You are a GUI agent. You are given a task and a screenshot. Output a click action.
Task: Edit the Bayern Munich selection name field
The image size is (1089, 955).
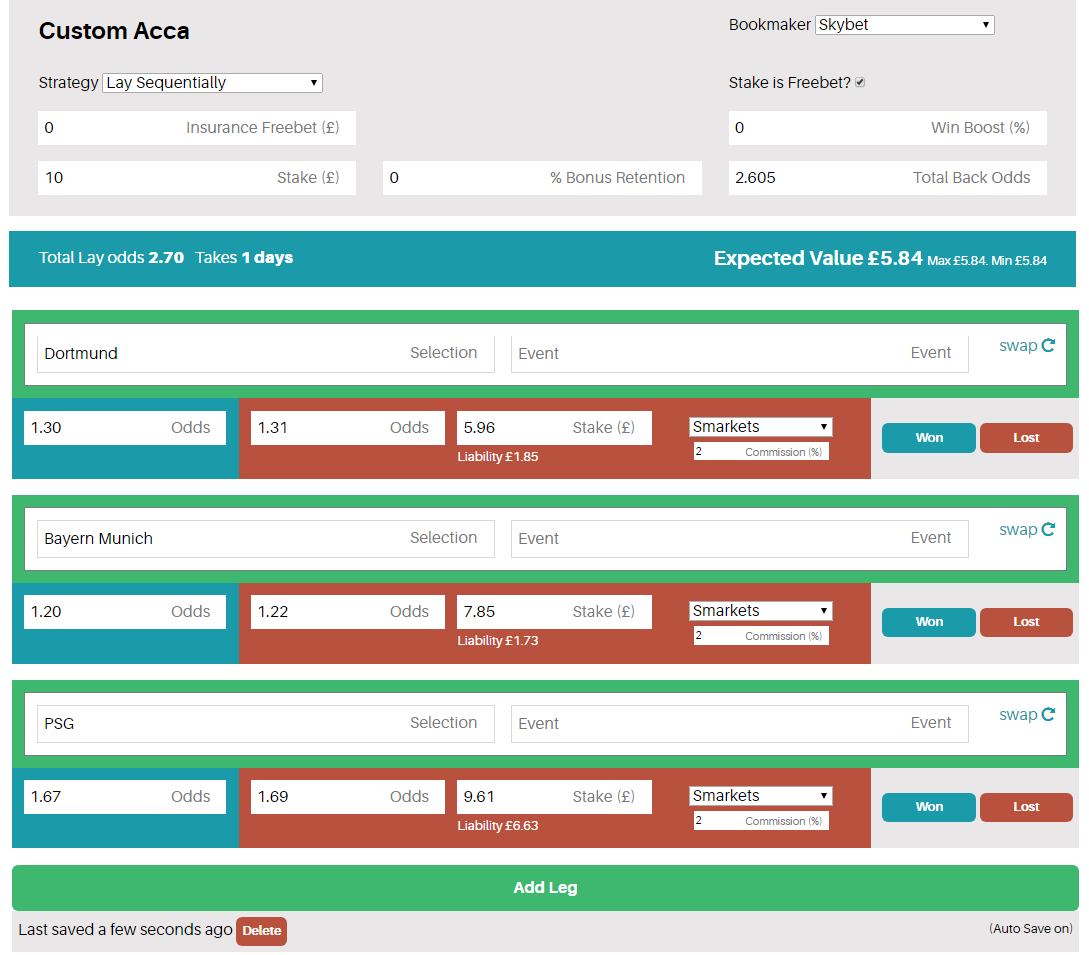tap(265, 538)
